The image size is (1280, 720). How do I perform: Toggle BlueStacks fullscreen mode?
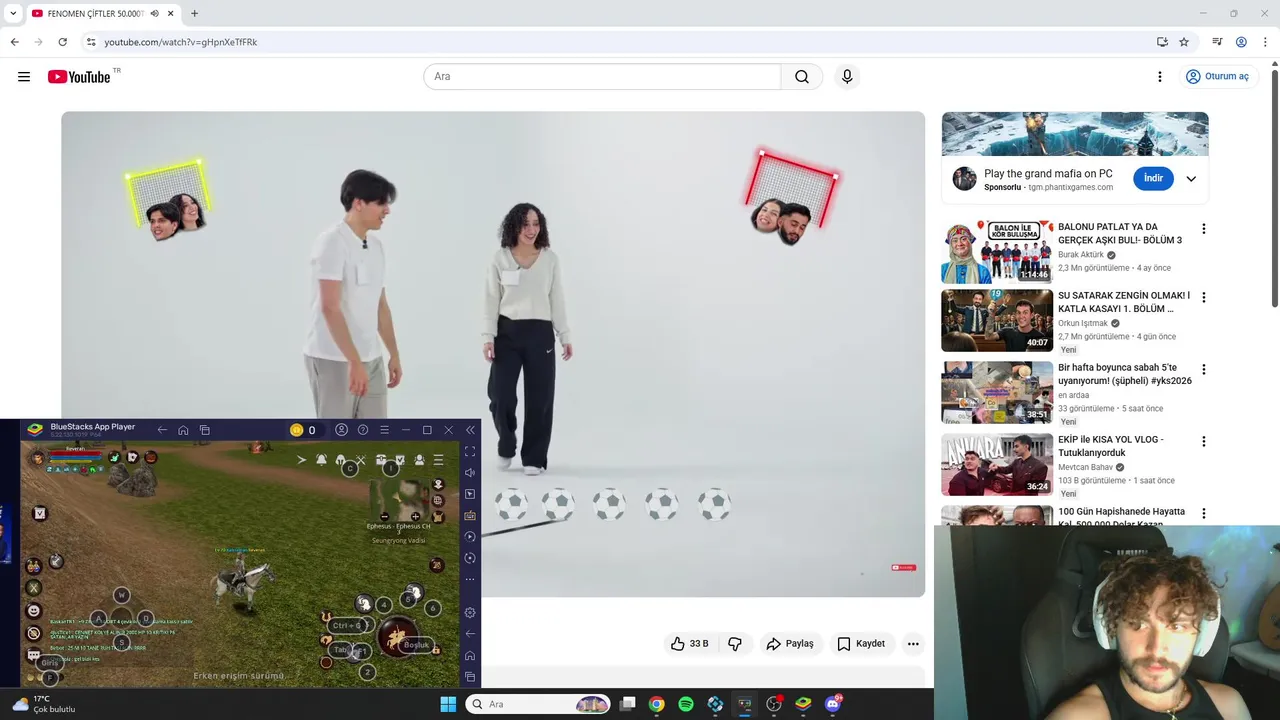point(470,452)
